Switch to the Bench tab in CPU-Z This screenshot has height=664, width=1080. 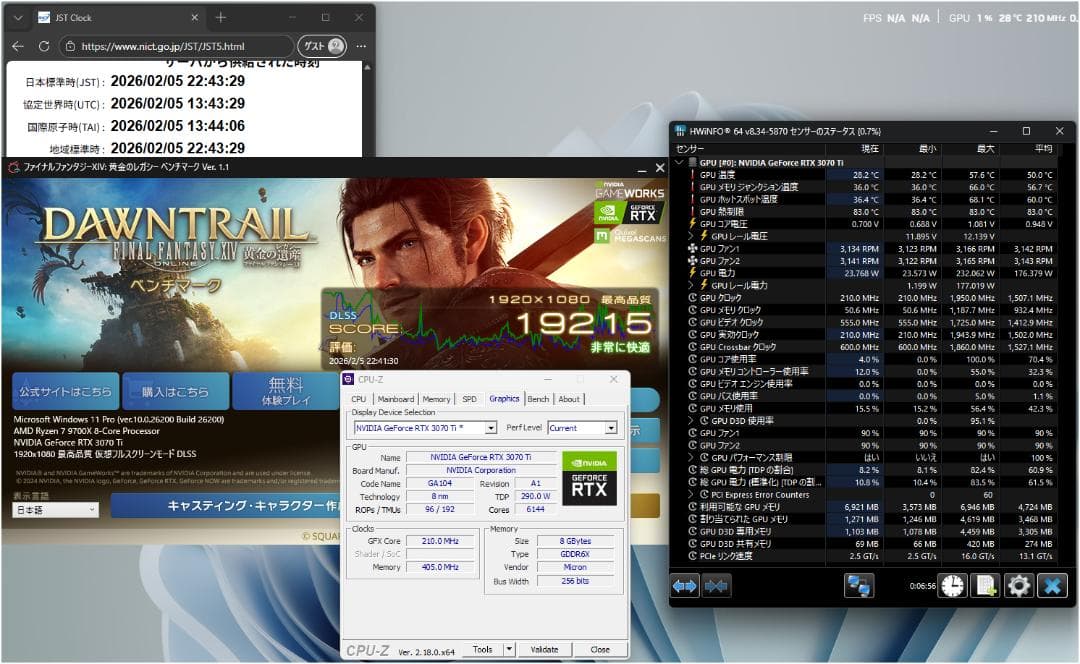click(539, 398)
